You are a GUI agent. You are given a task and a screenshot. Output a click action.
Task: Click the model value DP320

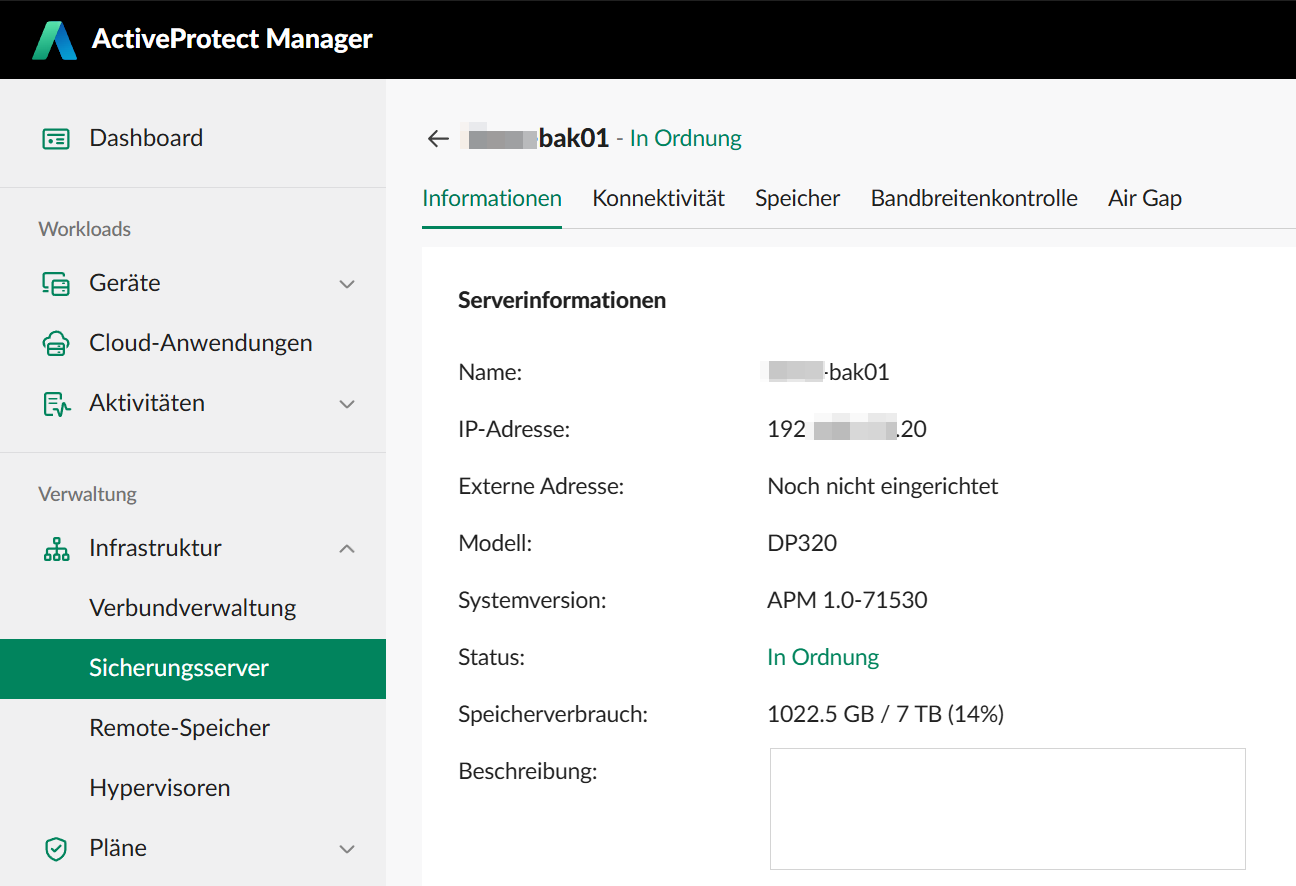[x=802, y=544]
